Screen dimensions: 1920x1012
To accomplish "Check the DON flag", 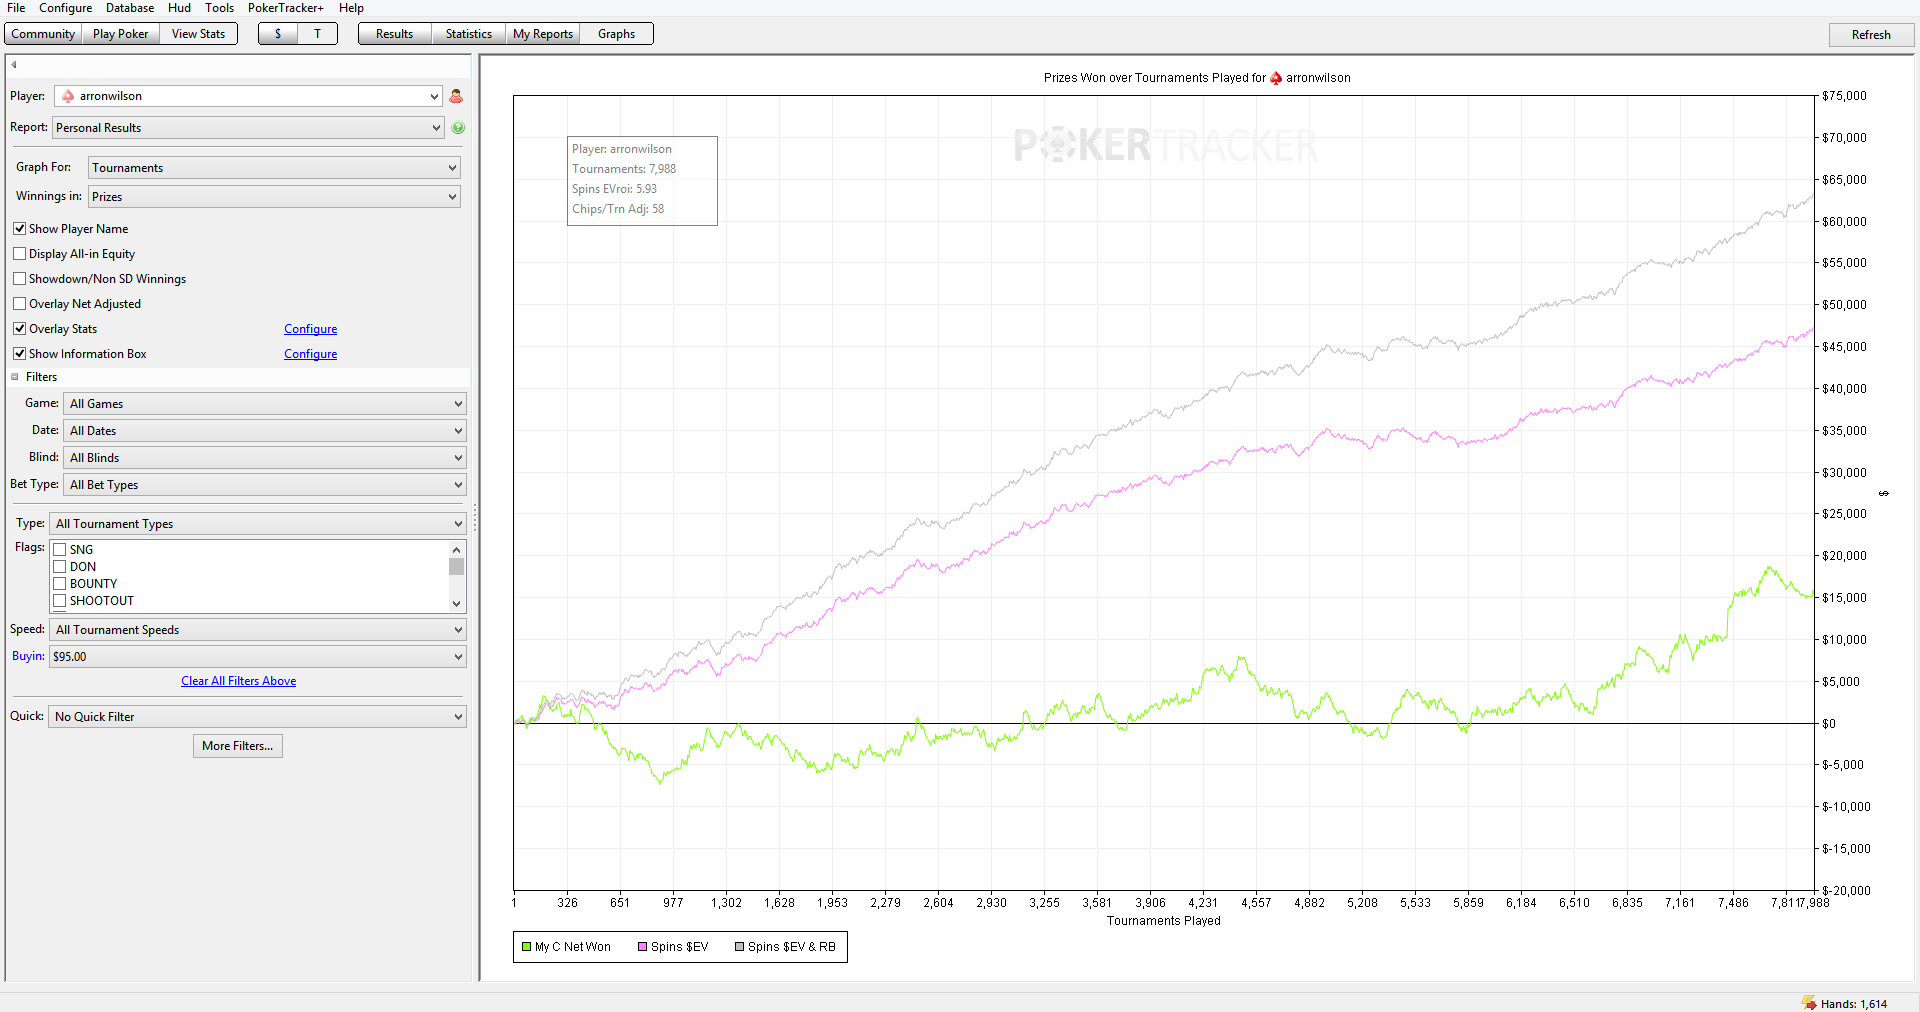I will (60, 567).
